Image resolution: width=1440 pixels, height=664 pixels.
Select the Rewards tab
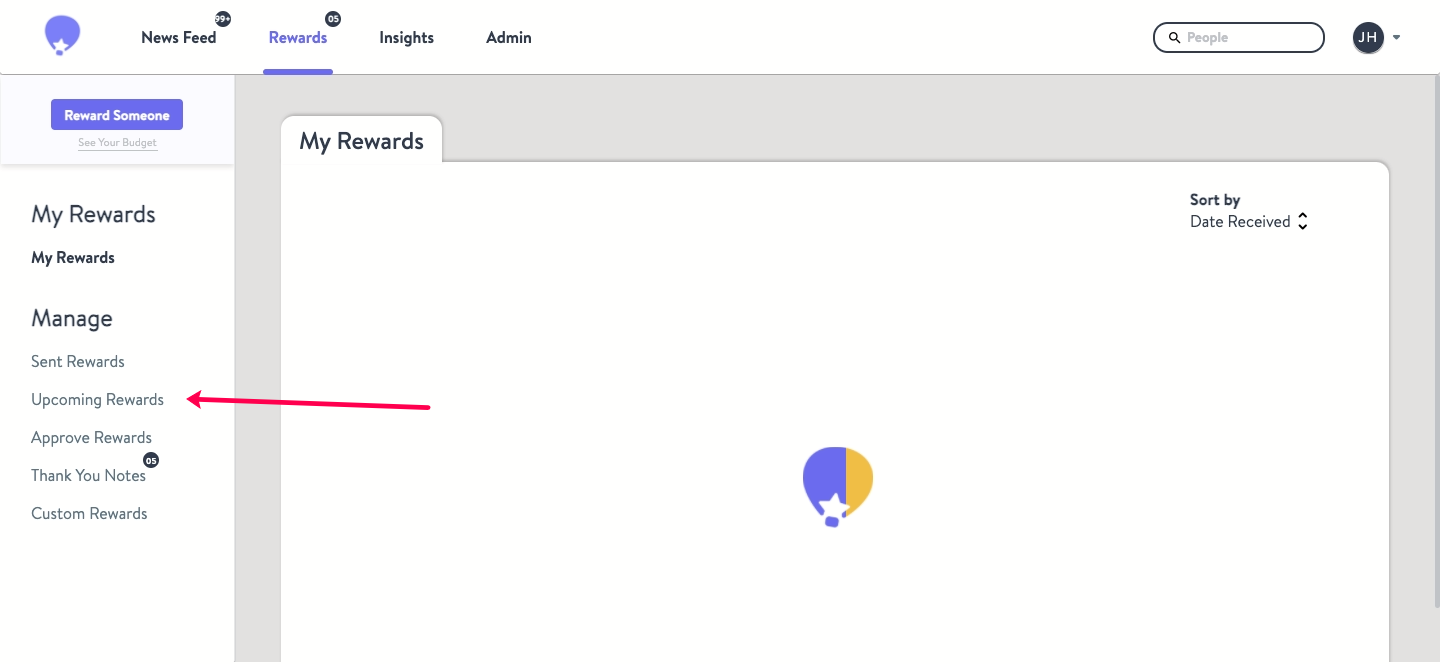coord(298,38)
